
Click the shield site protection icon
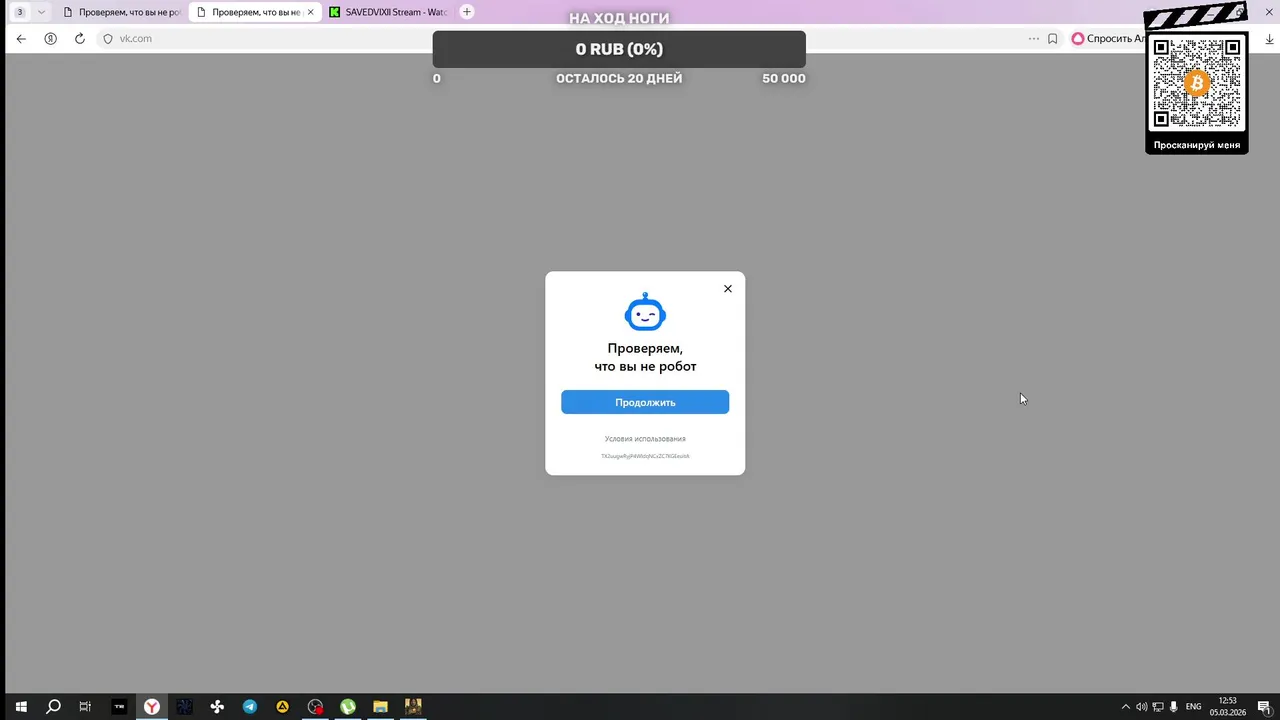click(x=108, y=39)
